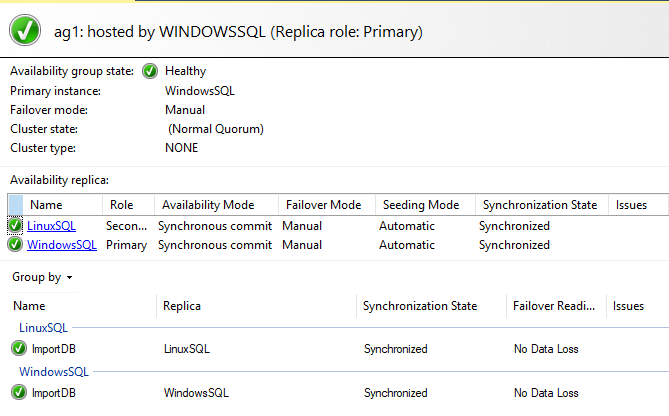The width and height of the screenshot is (669, 416).
Task: Open the Group by dropdown
Action: pos(42,277)
